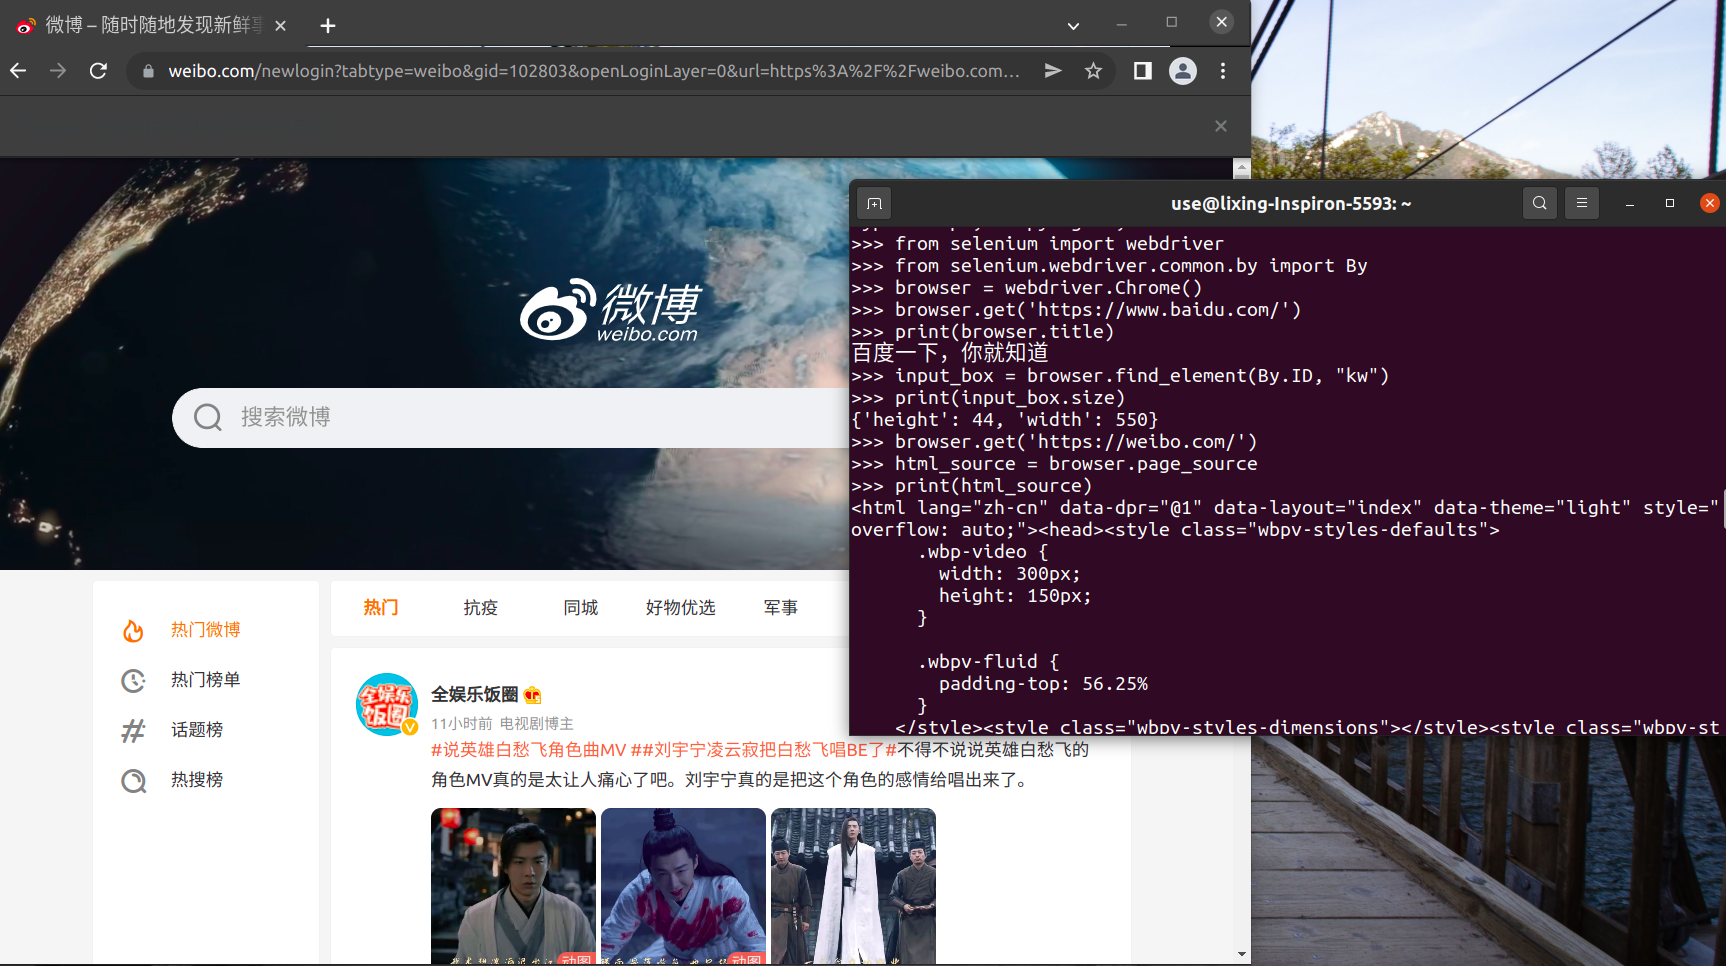Dismiss the automation infobar close X

(x=1220, y=126)
